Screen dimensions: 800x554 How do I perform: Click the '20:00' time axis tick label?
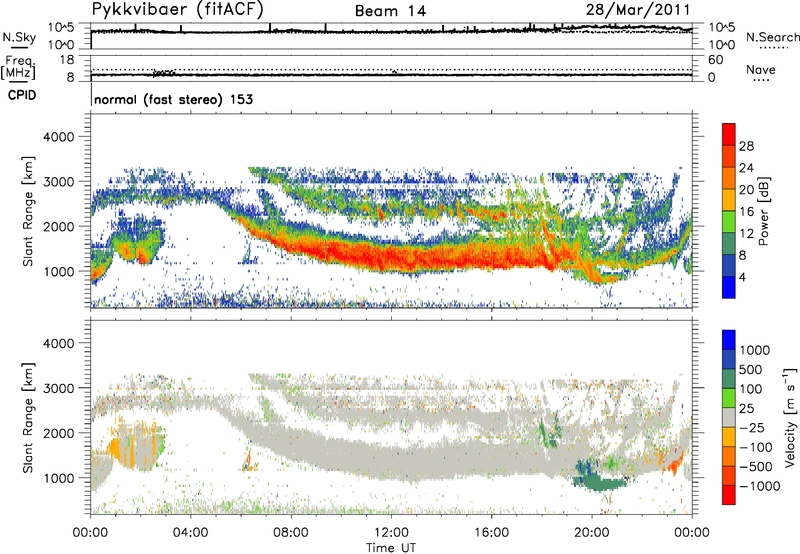coord(592,532)
